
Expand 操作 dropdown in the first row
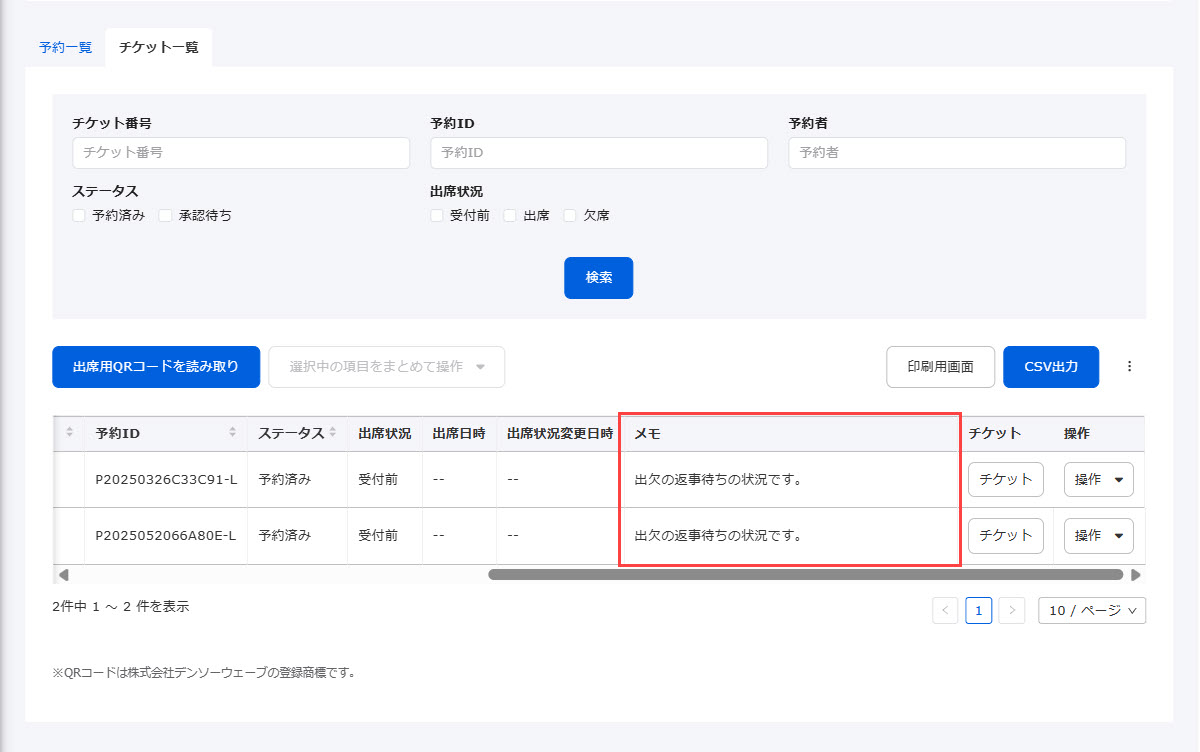pyautogui.click(x=1098, y=480)
